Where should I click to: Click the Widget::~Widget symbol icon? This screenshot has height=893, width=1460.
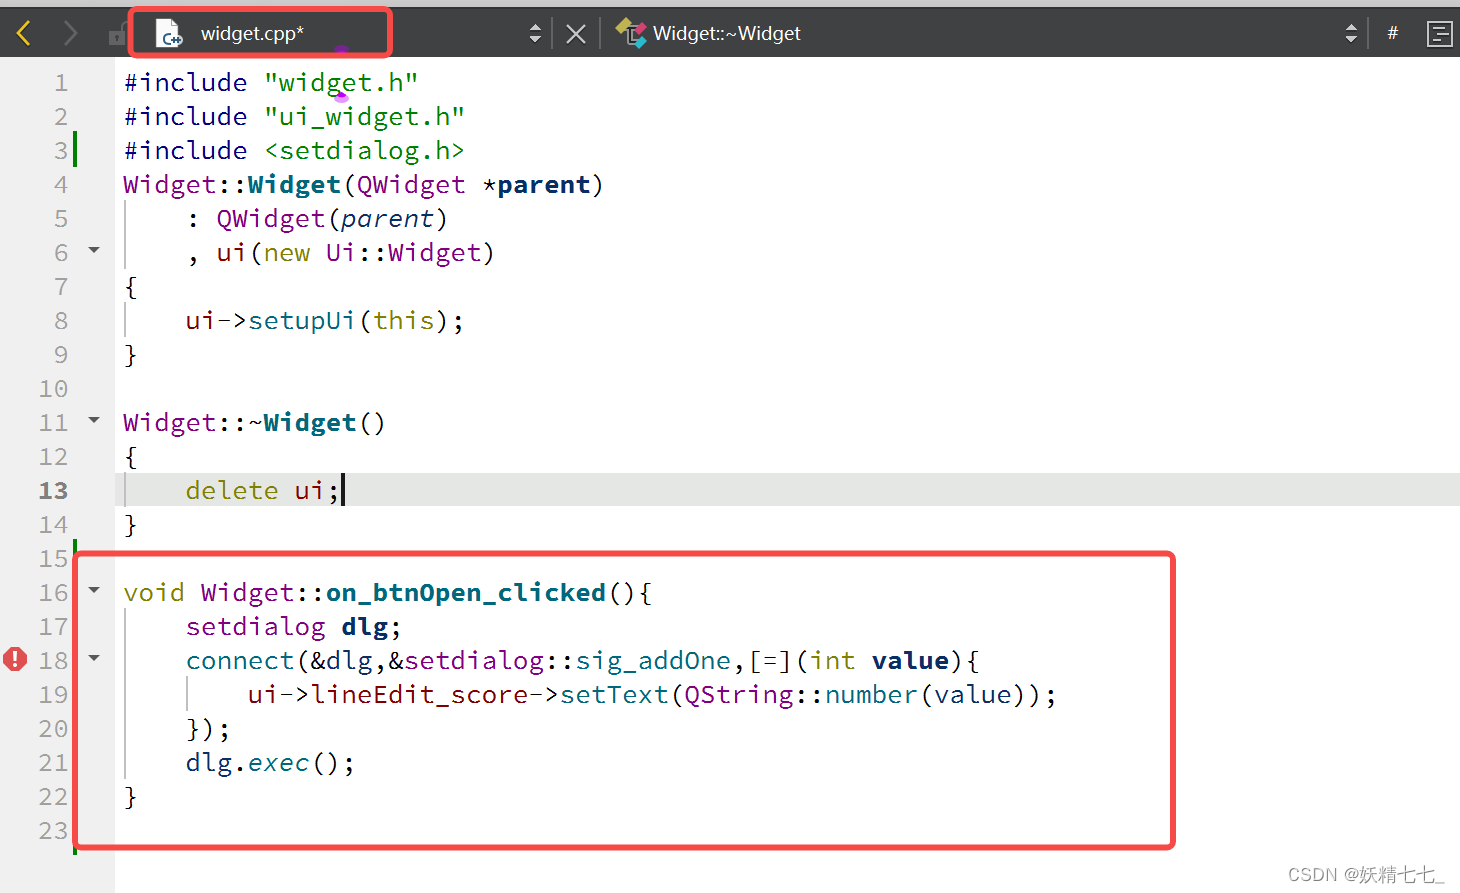coord(630,33)
